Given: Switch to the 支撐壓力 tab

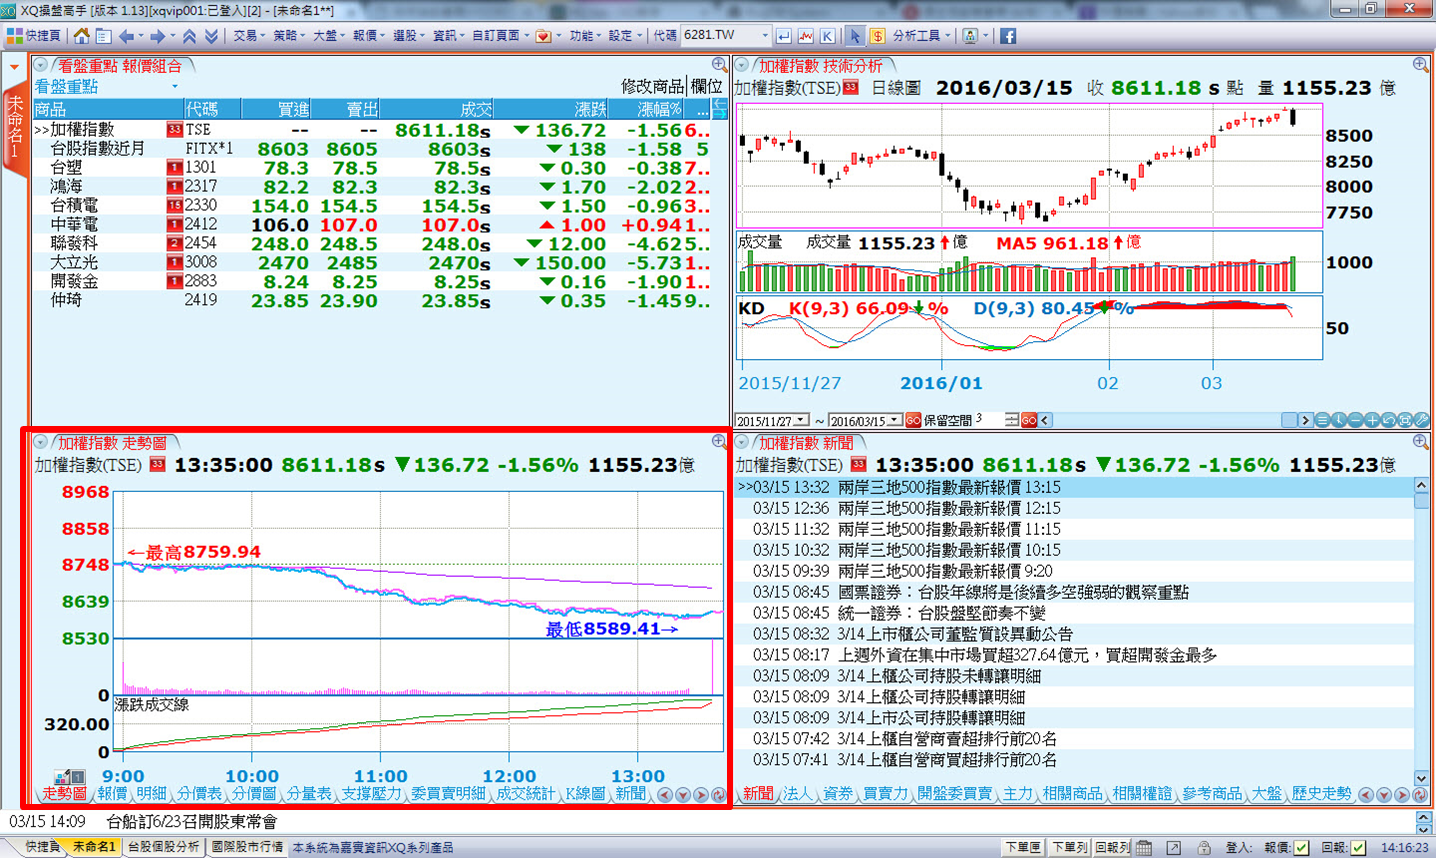Looking at the screenshot, I should pos(372,793).
